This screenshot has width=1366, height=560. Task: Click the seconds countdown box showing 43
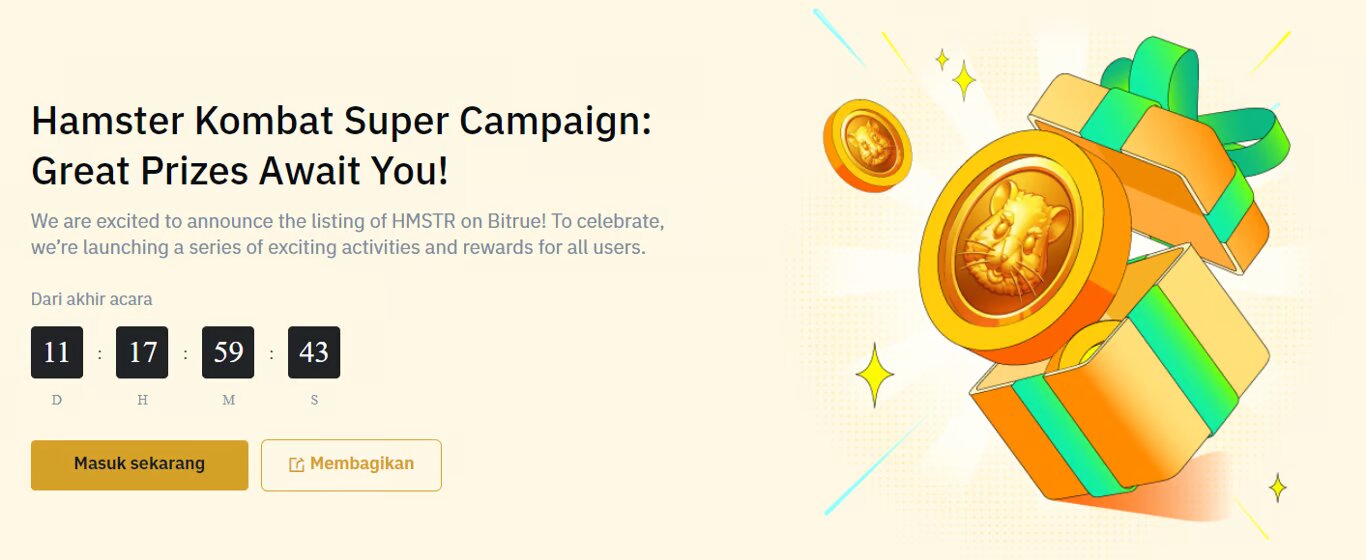[x=314, y=352]
